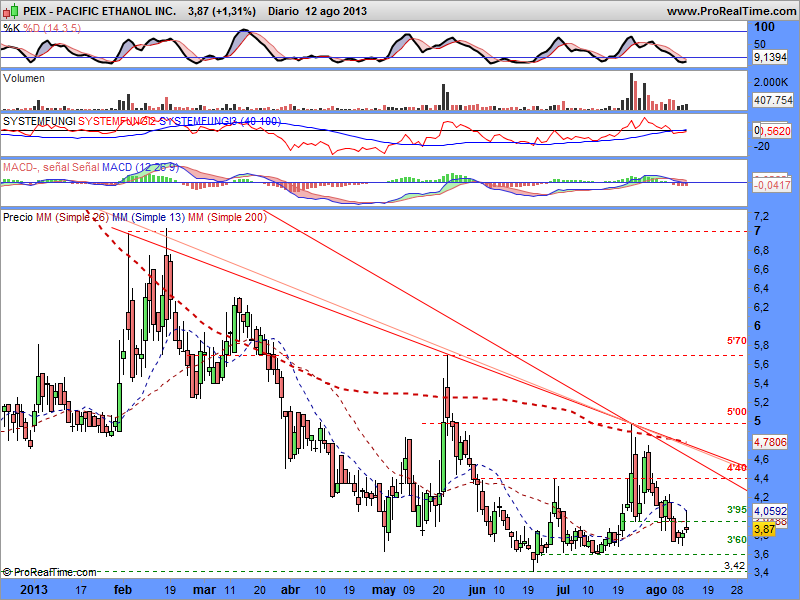Screen dimensions: 800x600
Task: Click the 7,2 price axis label
Action: pos(761,217)
